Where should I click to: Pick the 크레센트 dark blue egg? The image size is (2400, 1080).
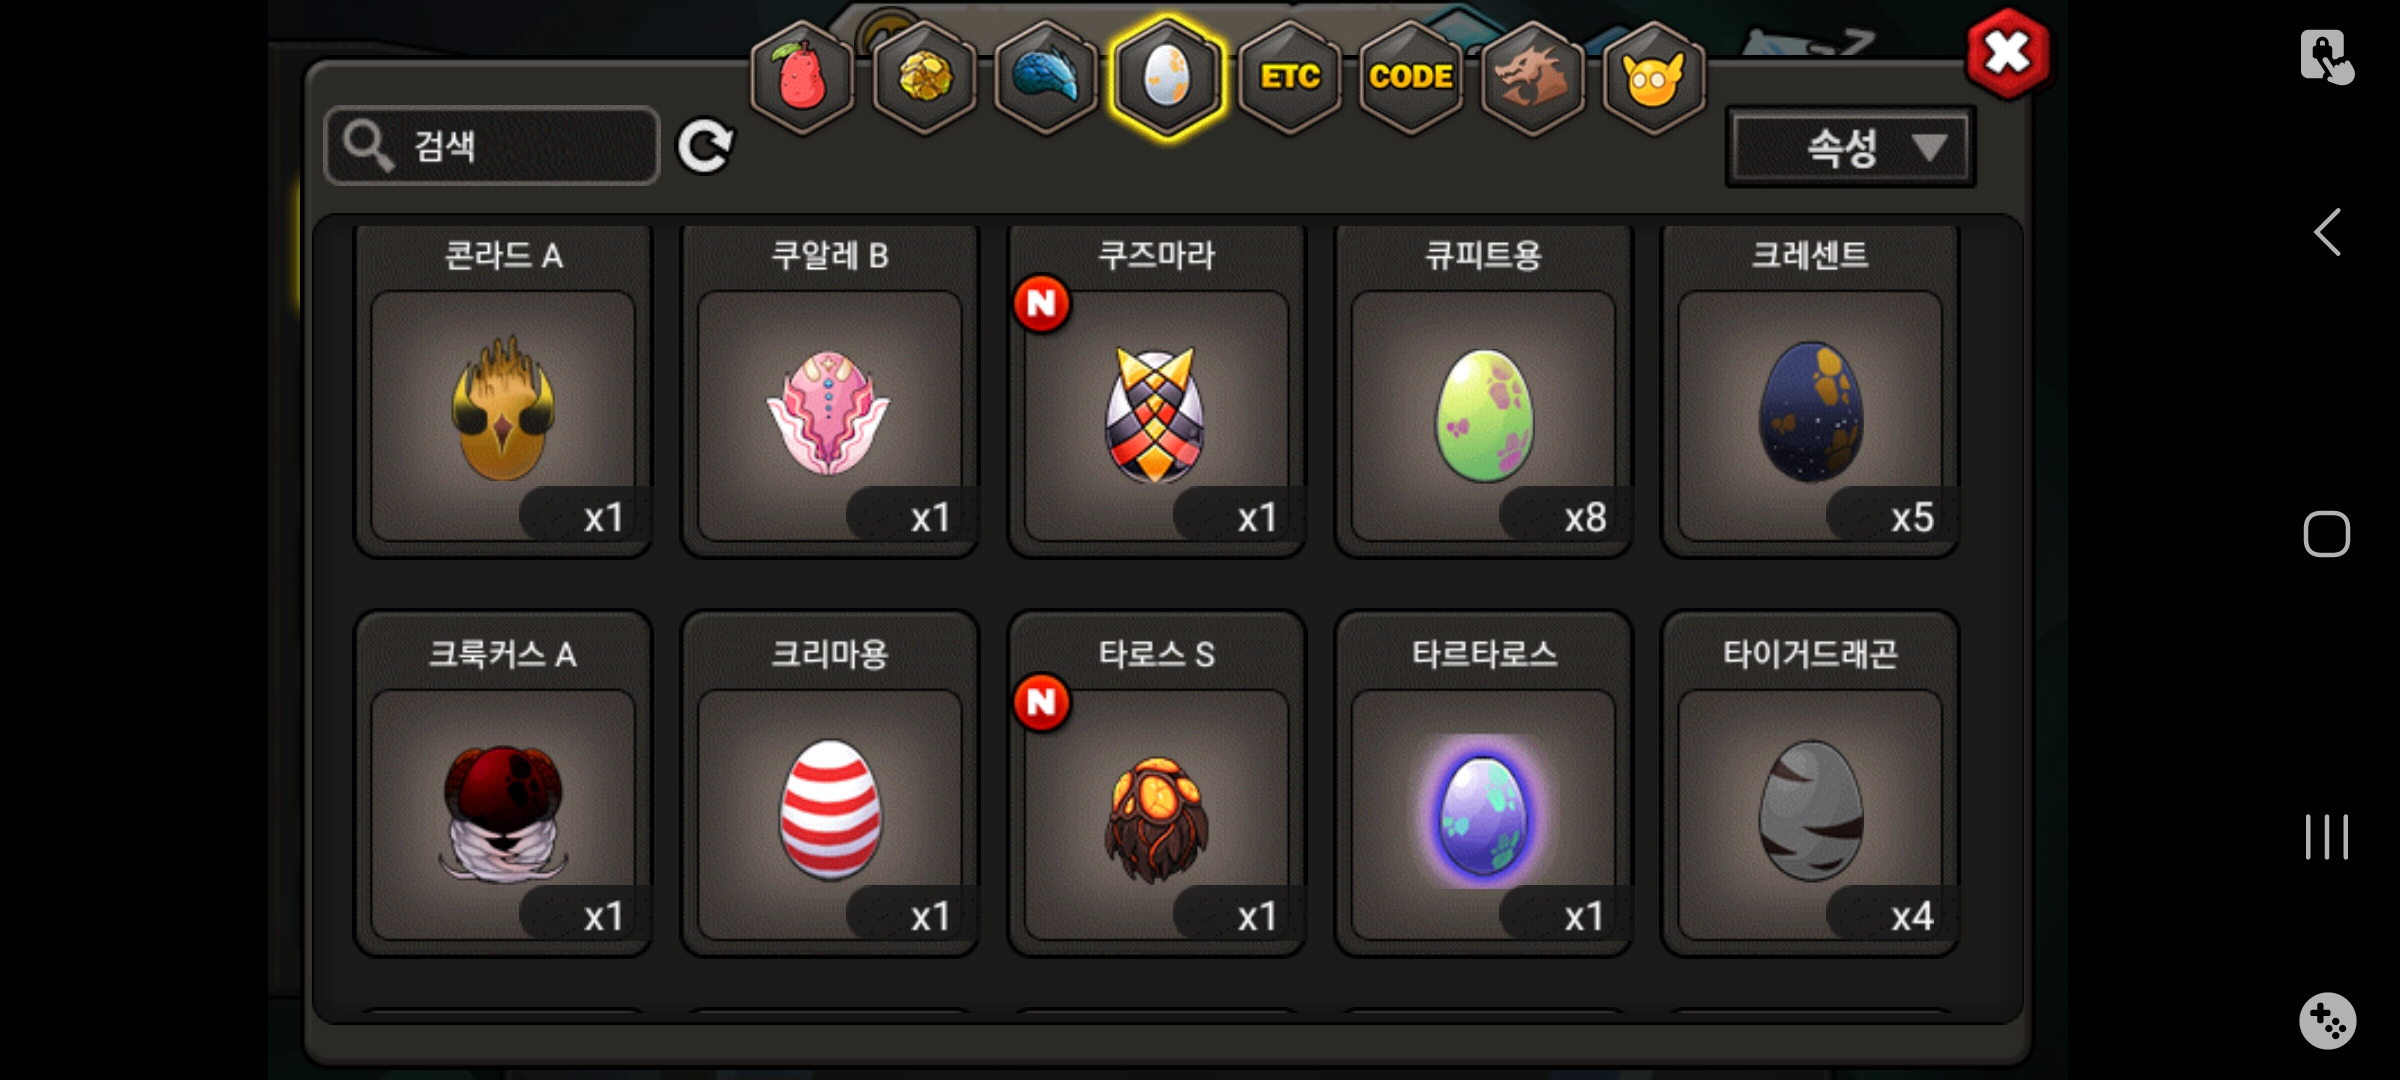click(x=1810, y=390)
